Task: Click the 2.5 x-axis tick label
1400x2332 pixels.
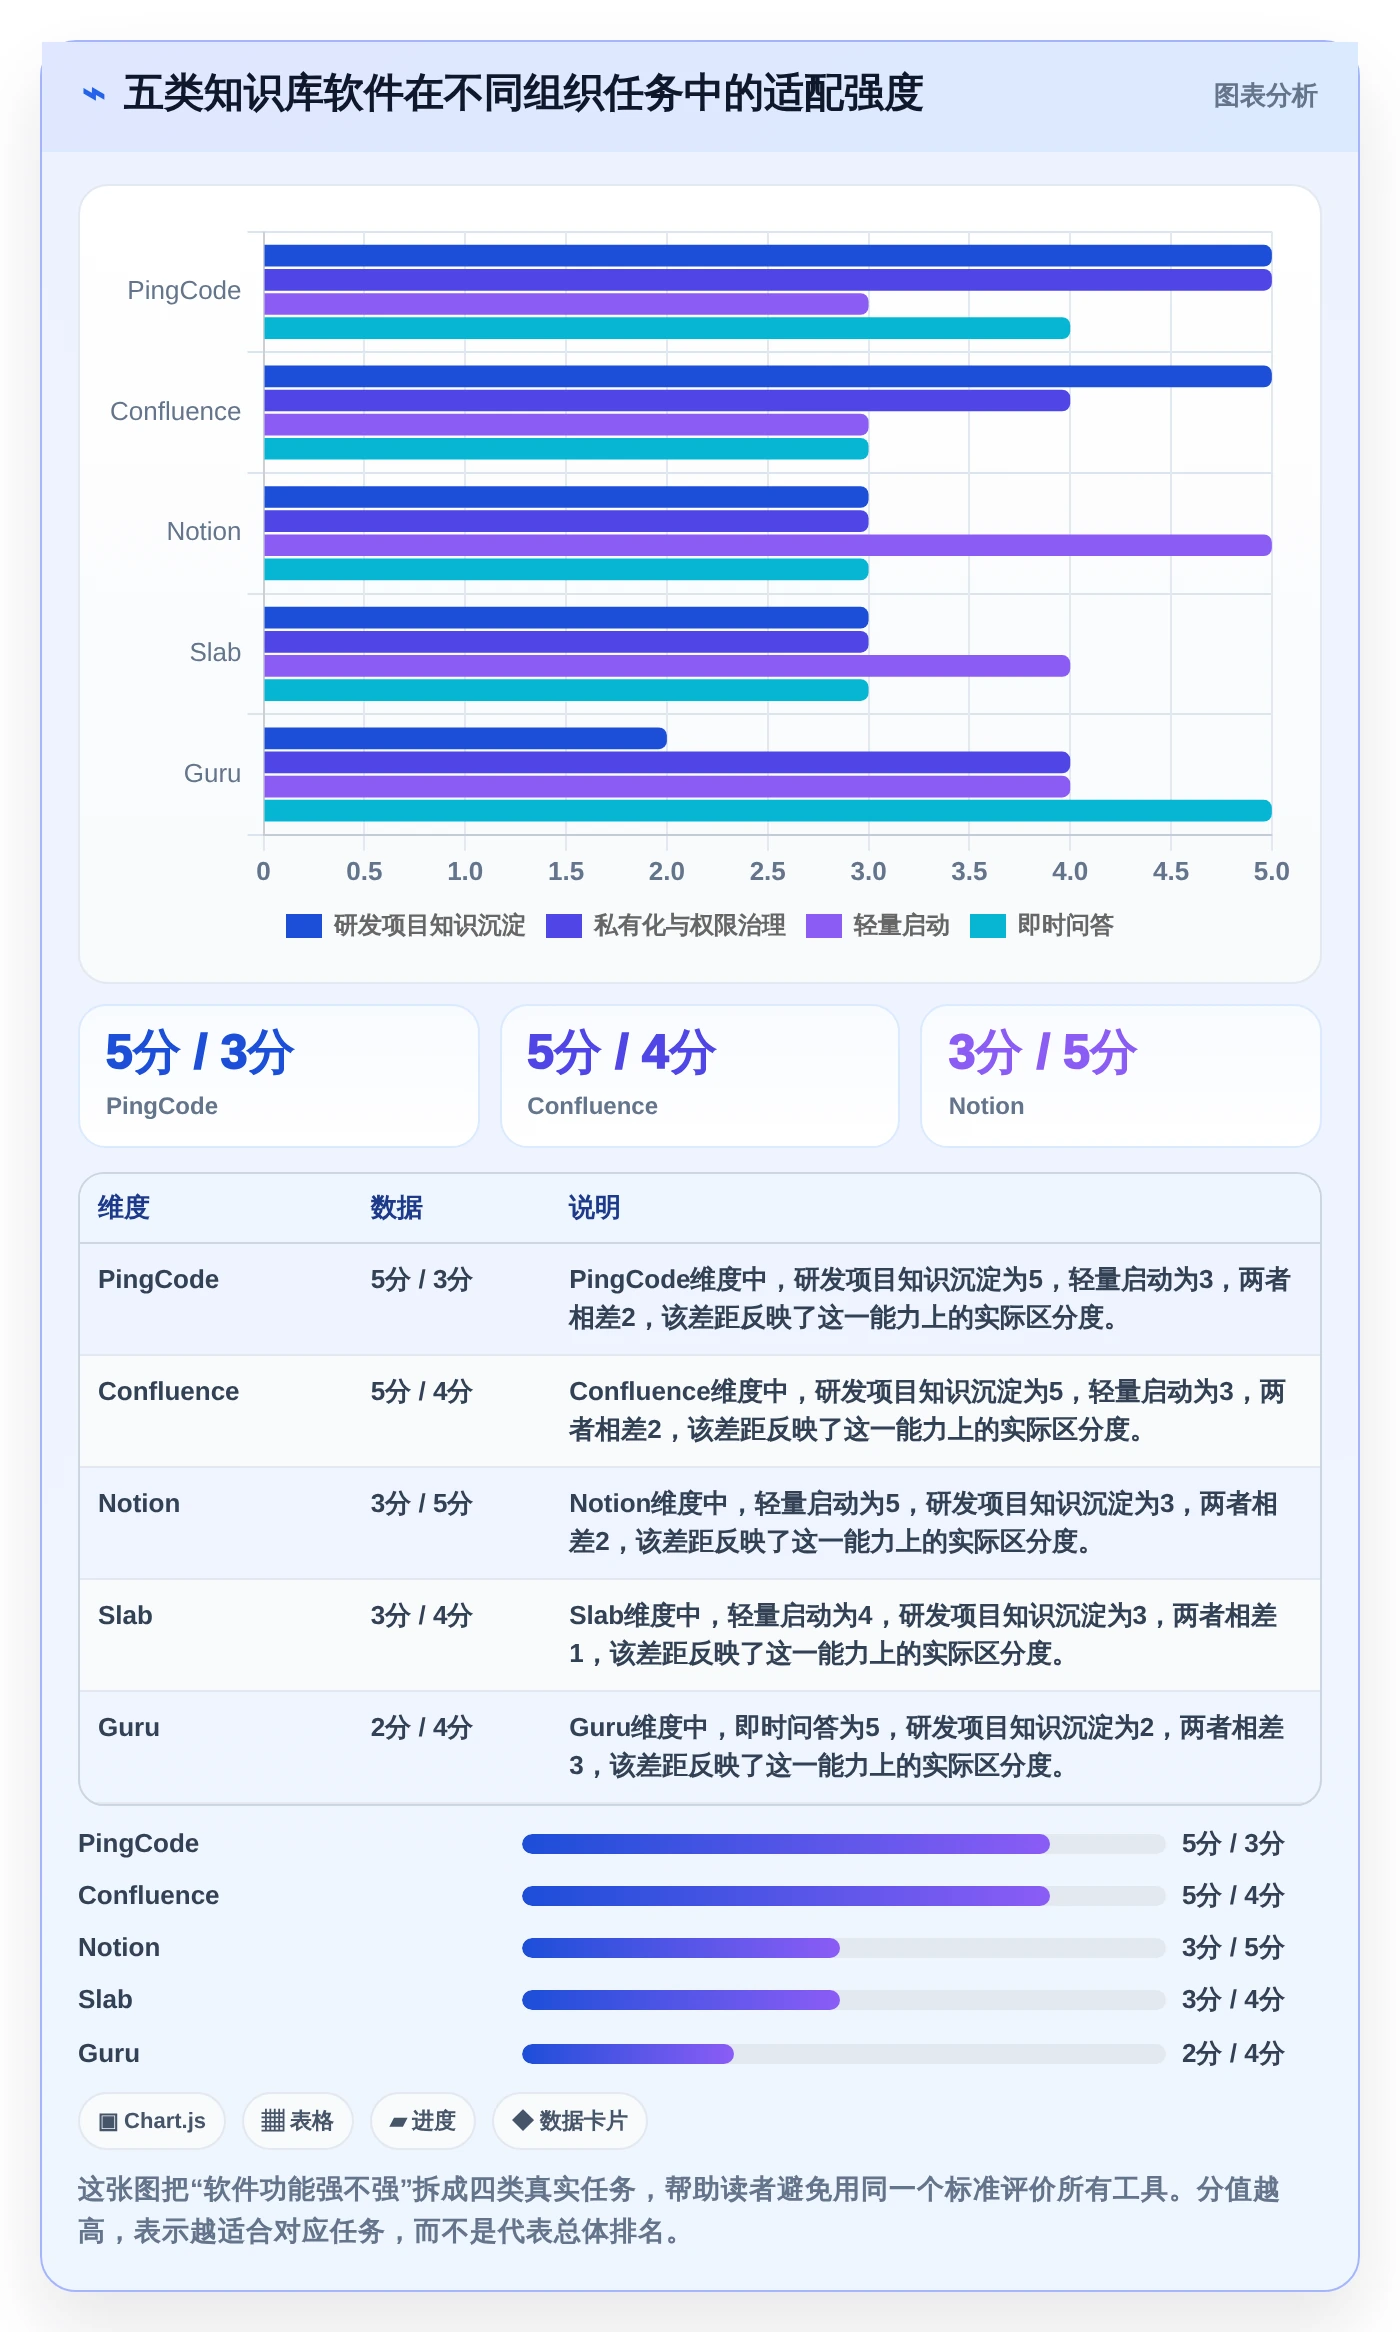Action: pos(767,872)
